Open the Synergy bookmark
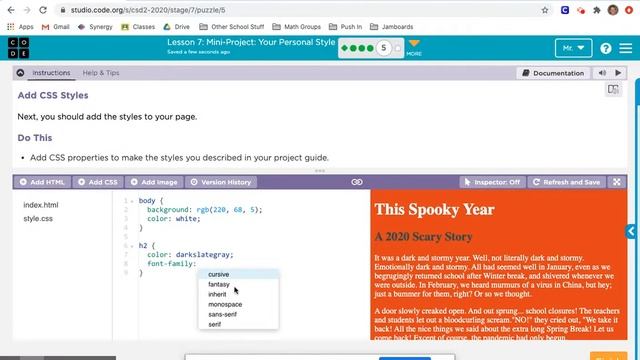The image size is (640, 360). pyautogui.click(x=95, y=27)
